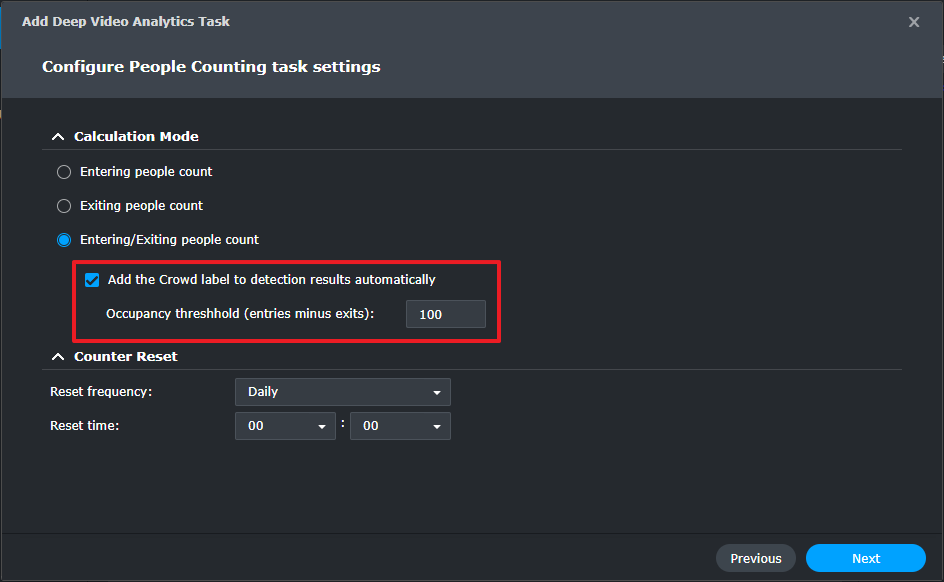Select the Exiting people count option

click(x=63, y=206)
